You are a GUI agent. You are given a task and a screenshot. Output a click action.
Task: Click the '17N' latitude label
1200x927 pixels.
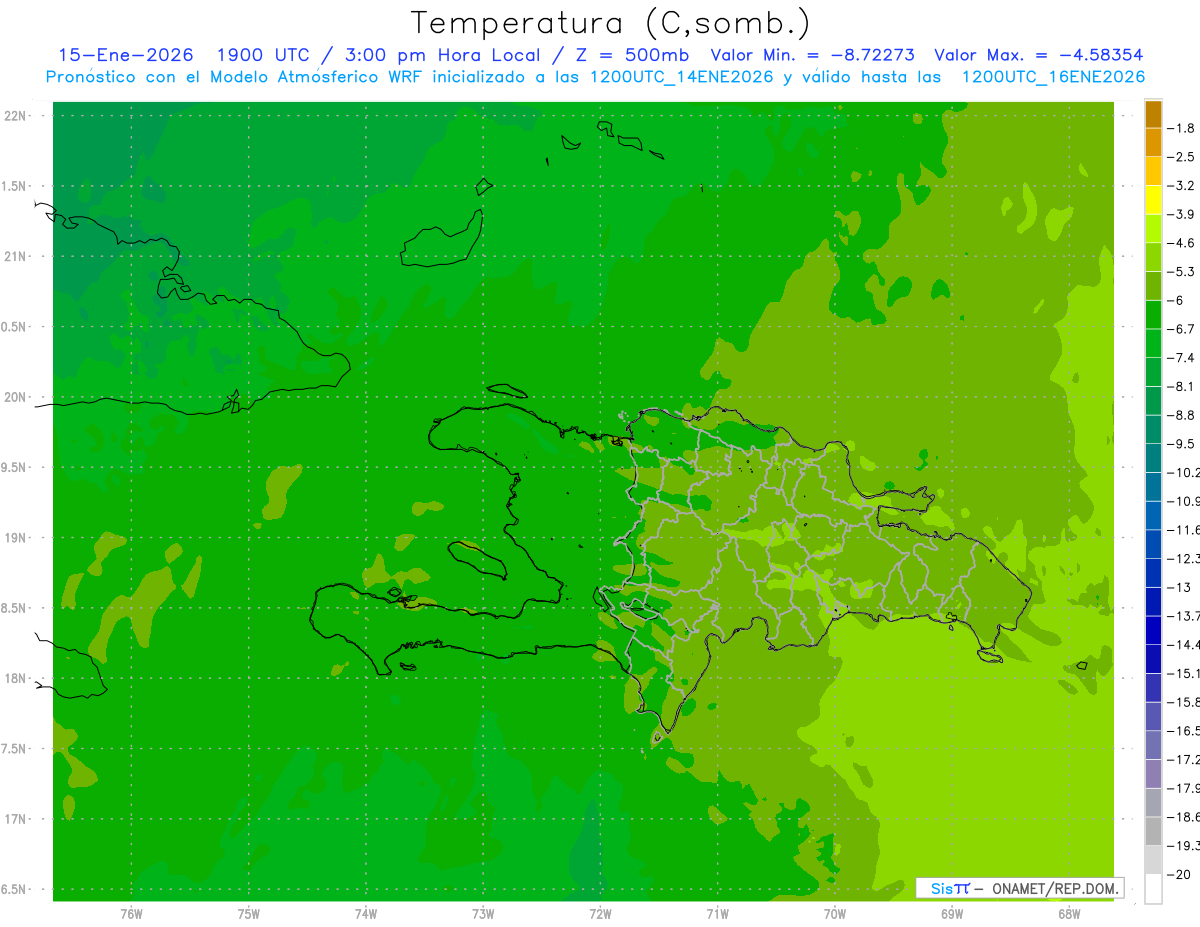(17, 819)
